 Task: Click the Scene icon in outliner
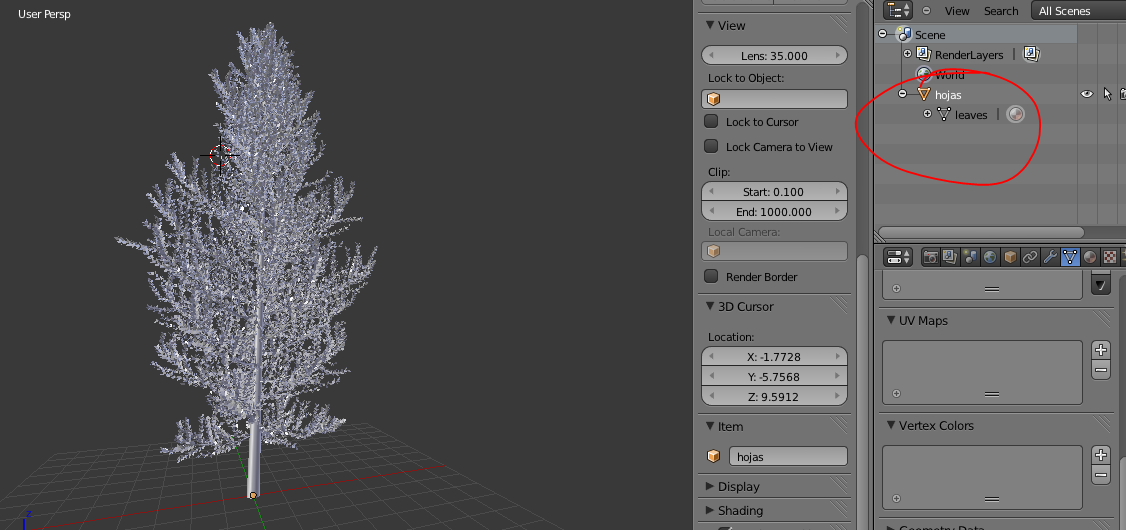pyautogui.click(x=904, y=34)
